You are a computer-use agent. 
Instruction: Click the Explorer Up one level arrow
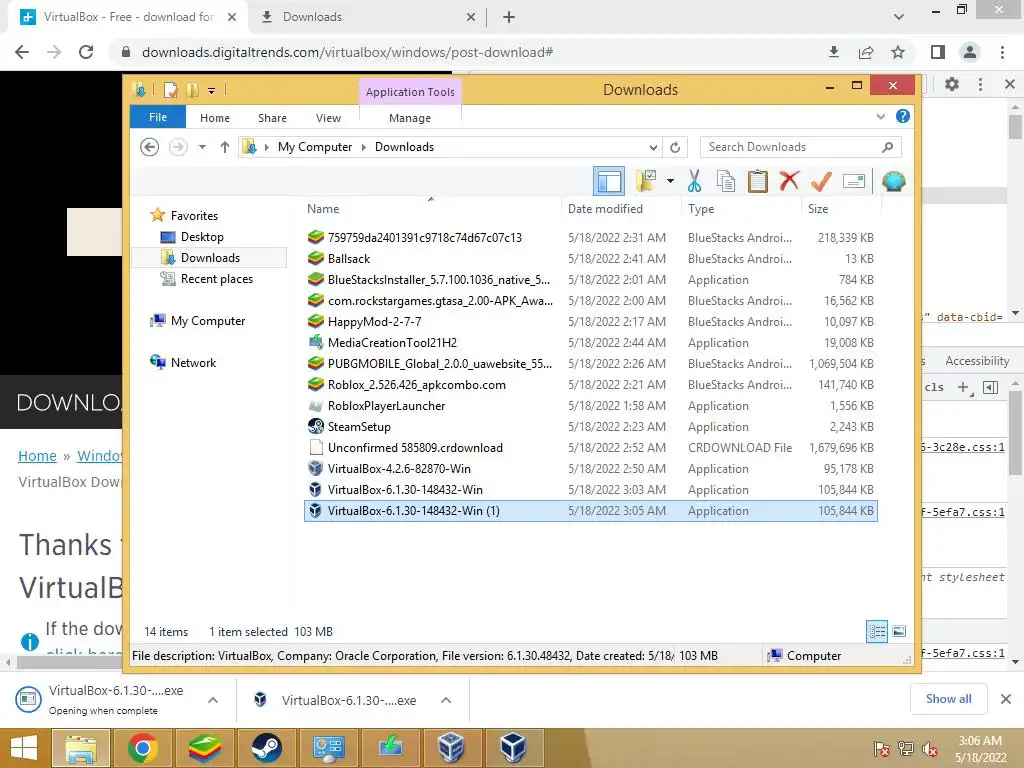225,147
